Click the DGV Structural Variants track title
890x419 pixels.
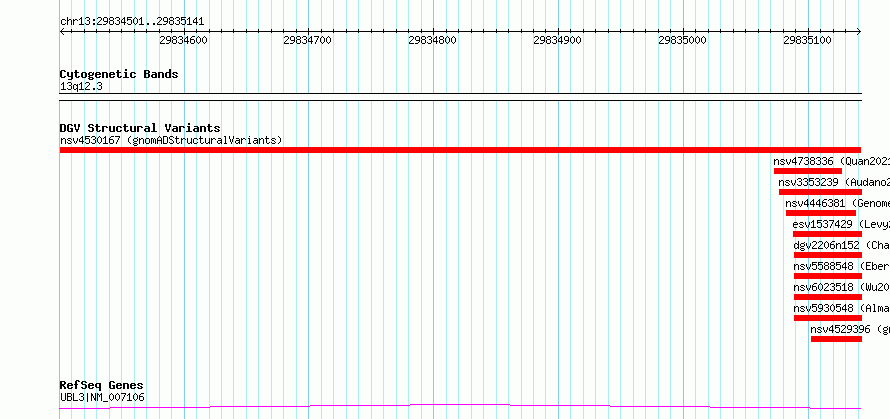coord(140,128)
